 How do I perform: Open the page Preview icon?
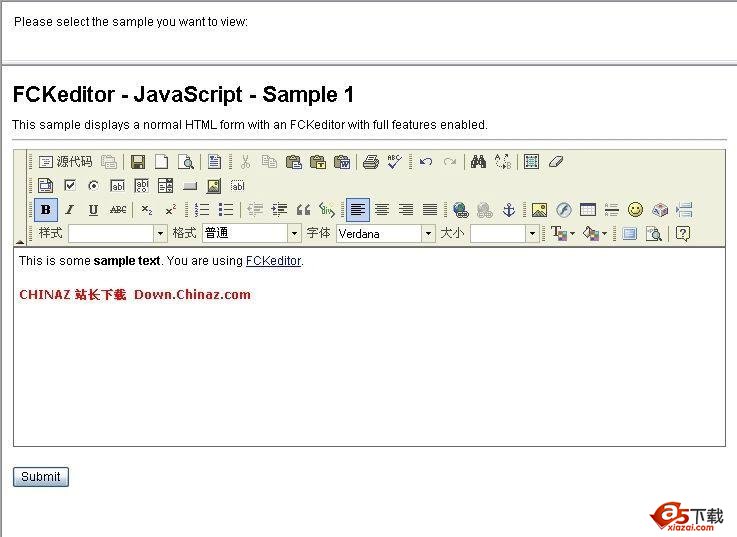click(x=186, y=162)
